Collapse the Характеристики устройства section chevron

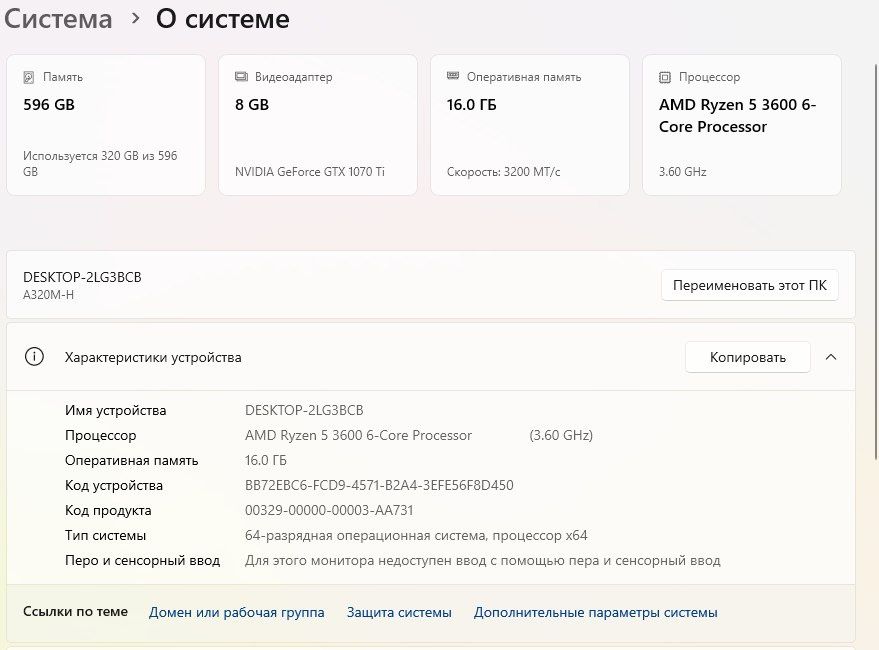(x=831, y=357)
